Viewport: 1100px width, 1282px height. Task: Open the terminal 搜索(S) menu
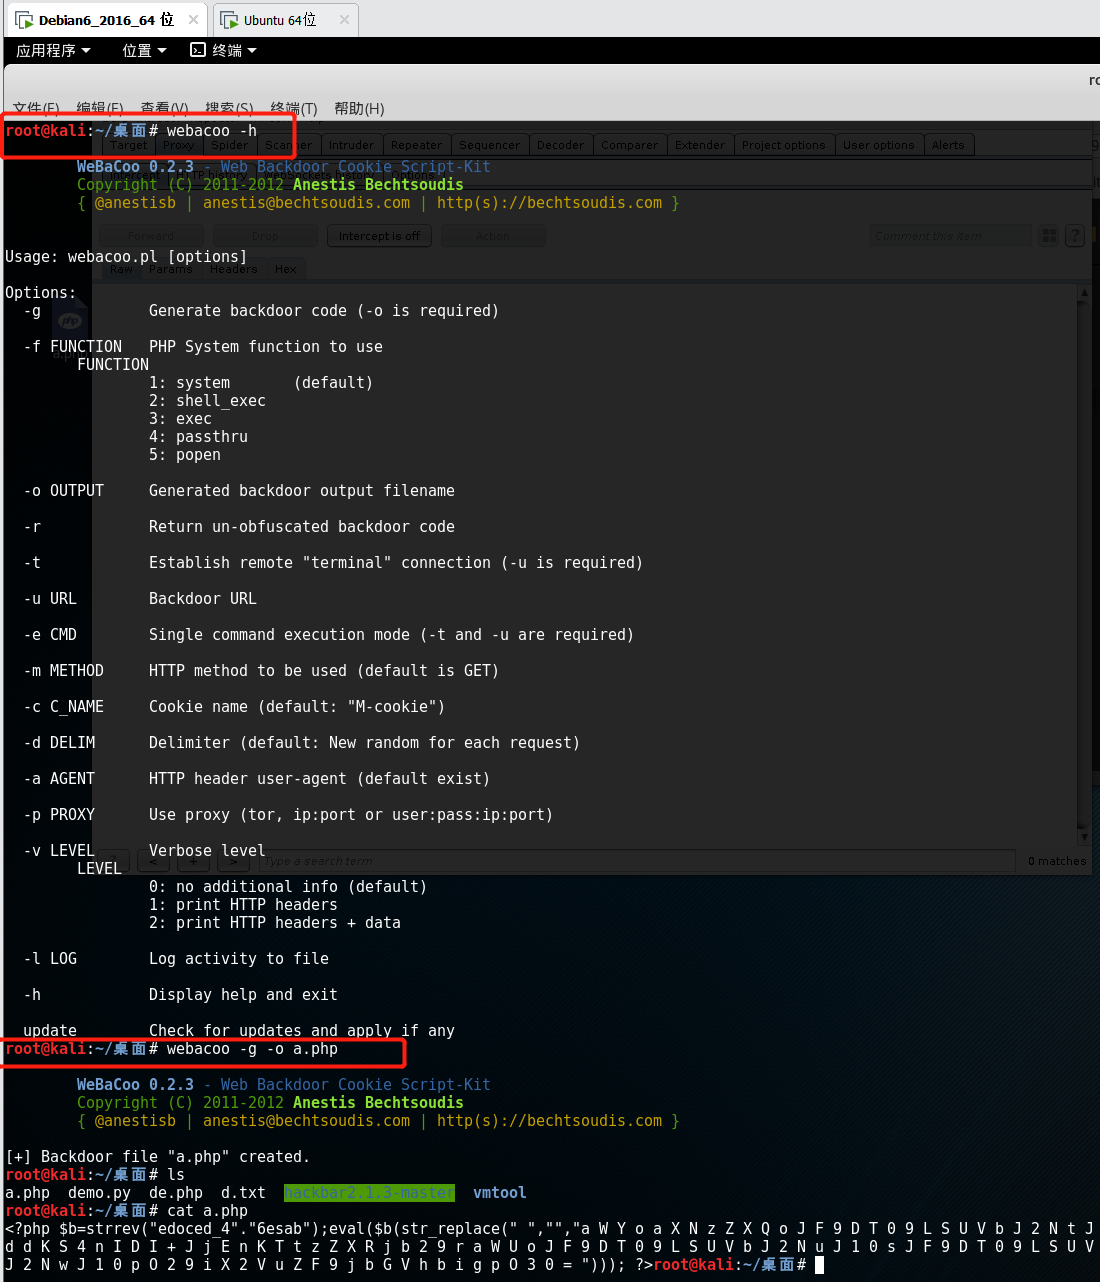click(x=229, y=108)
